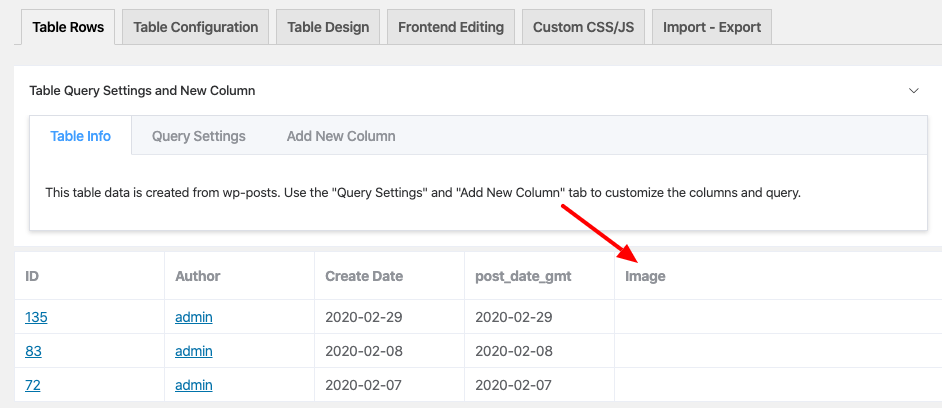Click the post ID 135 link

(36, 317)
